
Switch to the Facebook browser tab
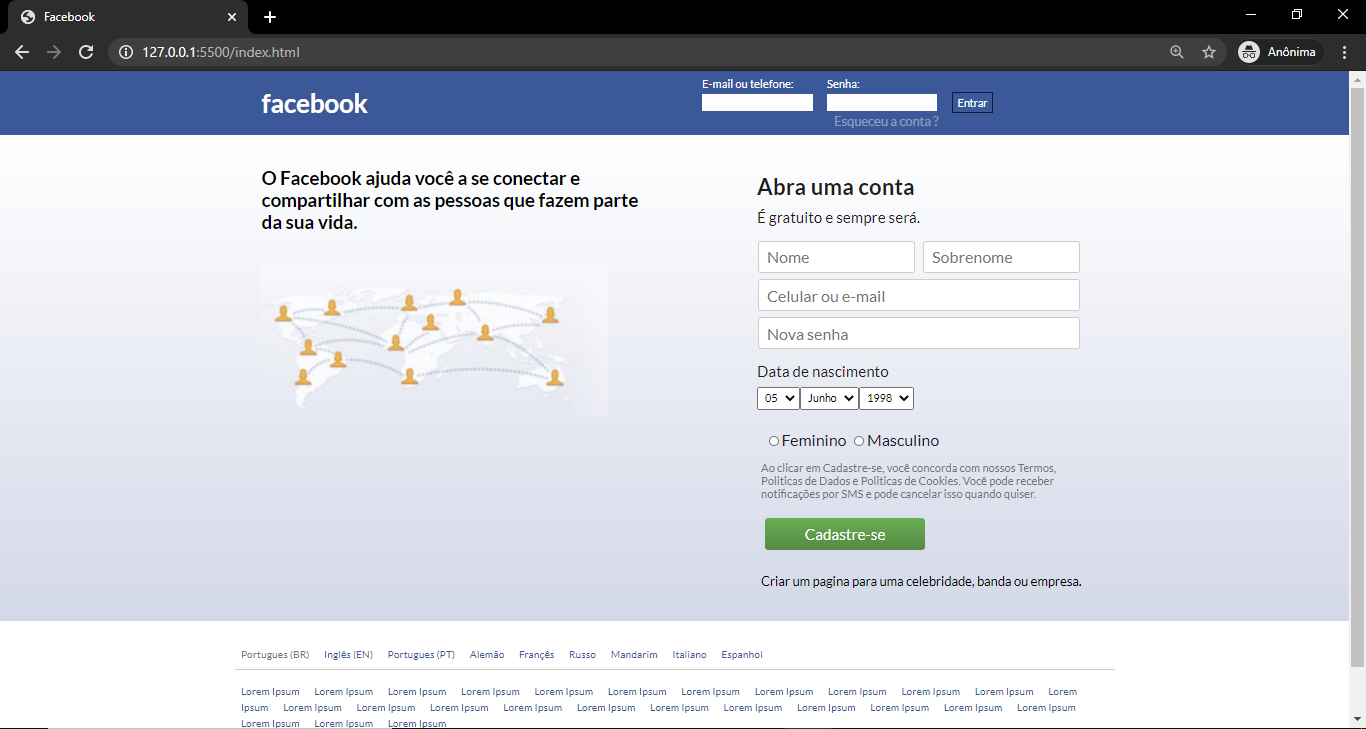[x=120, y=16]
